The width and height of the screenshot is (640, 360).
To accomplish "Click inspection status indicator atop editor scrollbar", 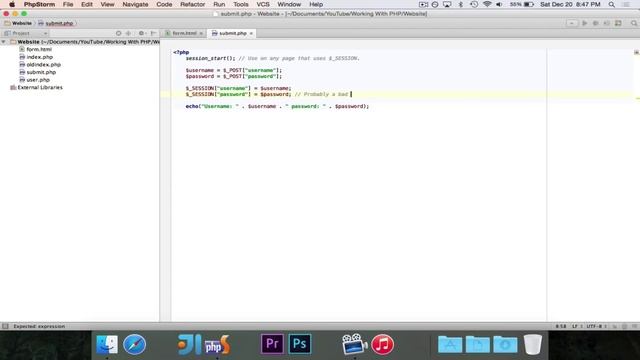I will point(636,52).
